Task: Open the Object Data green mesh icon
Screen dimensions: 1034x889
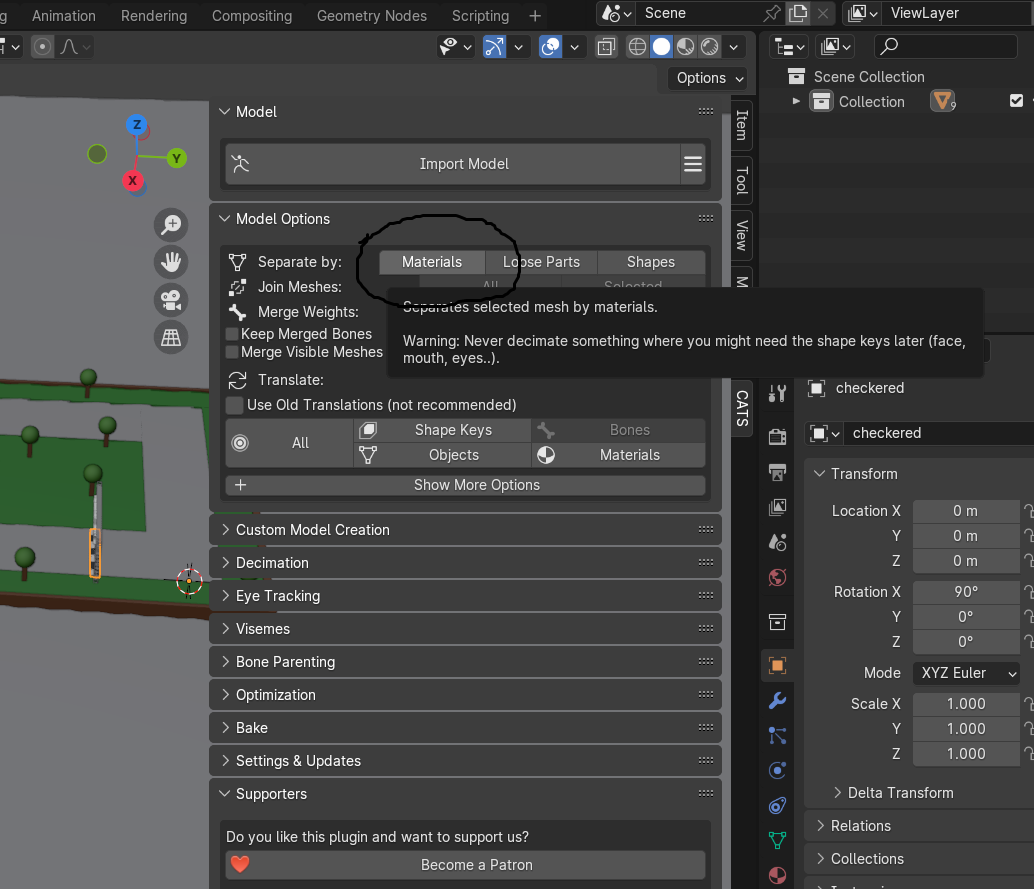Action: pos(777,840)
